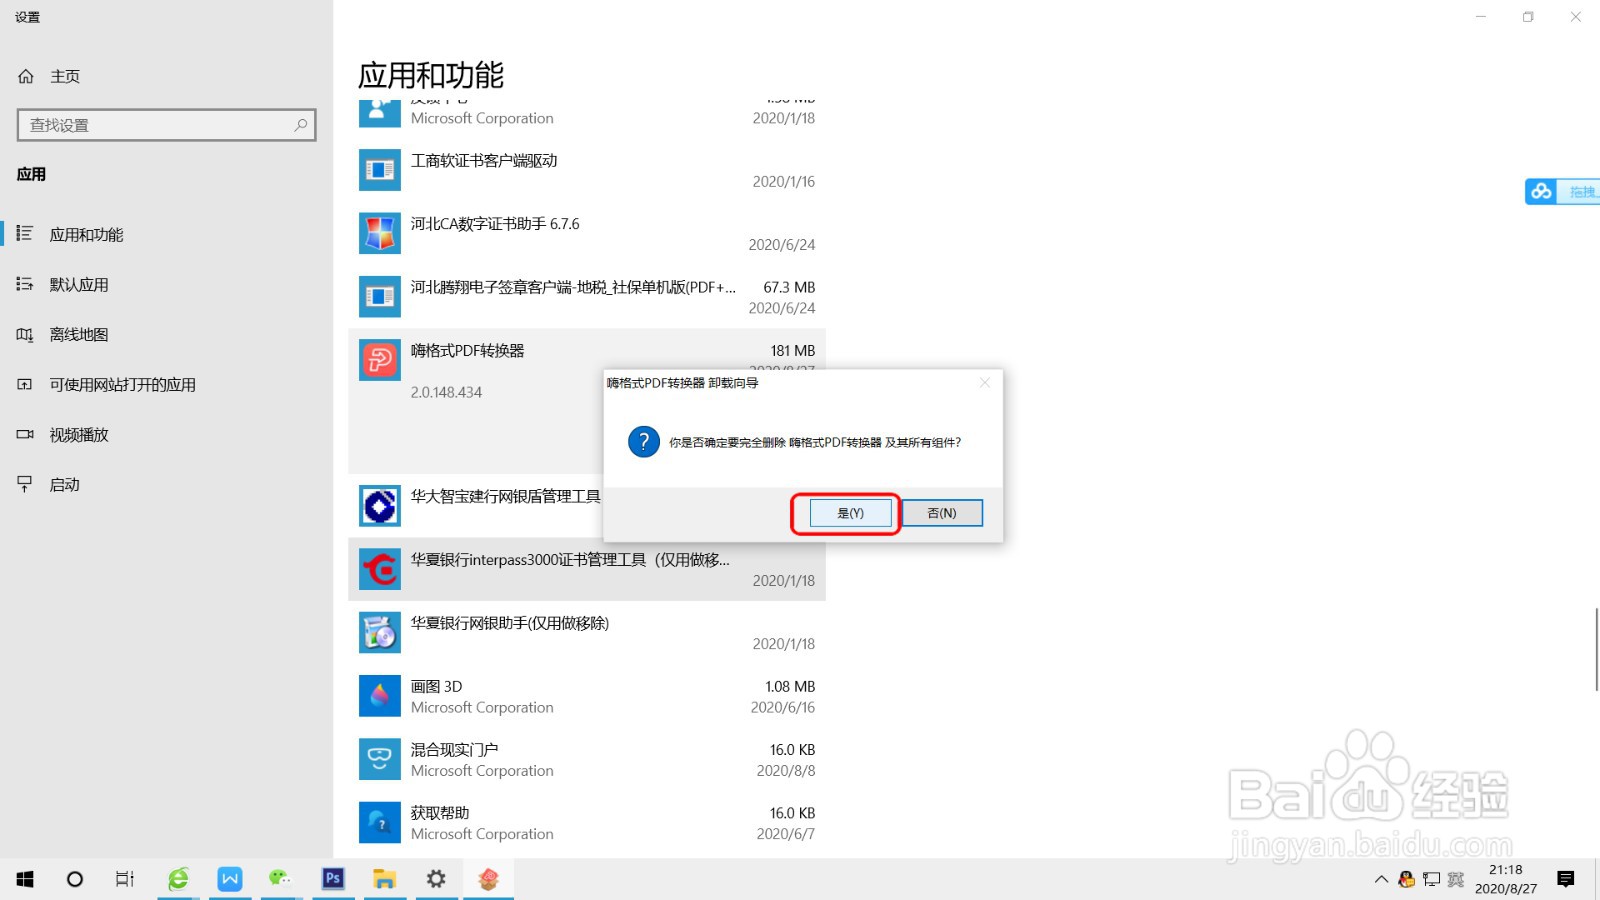
Task: Select the 华夏银行网银助手(仅用做移除) entry
Action: [x=587, y=633]
